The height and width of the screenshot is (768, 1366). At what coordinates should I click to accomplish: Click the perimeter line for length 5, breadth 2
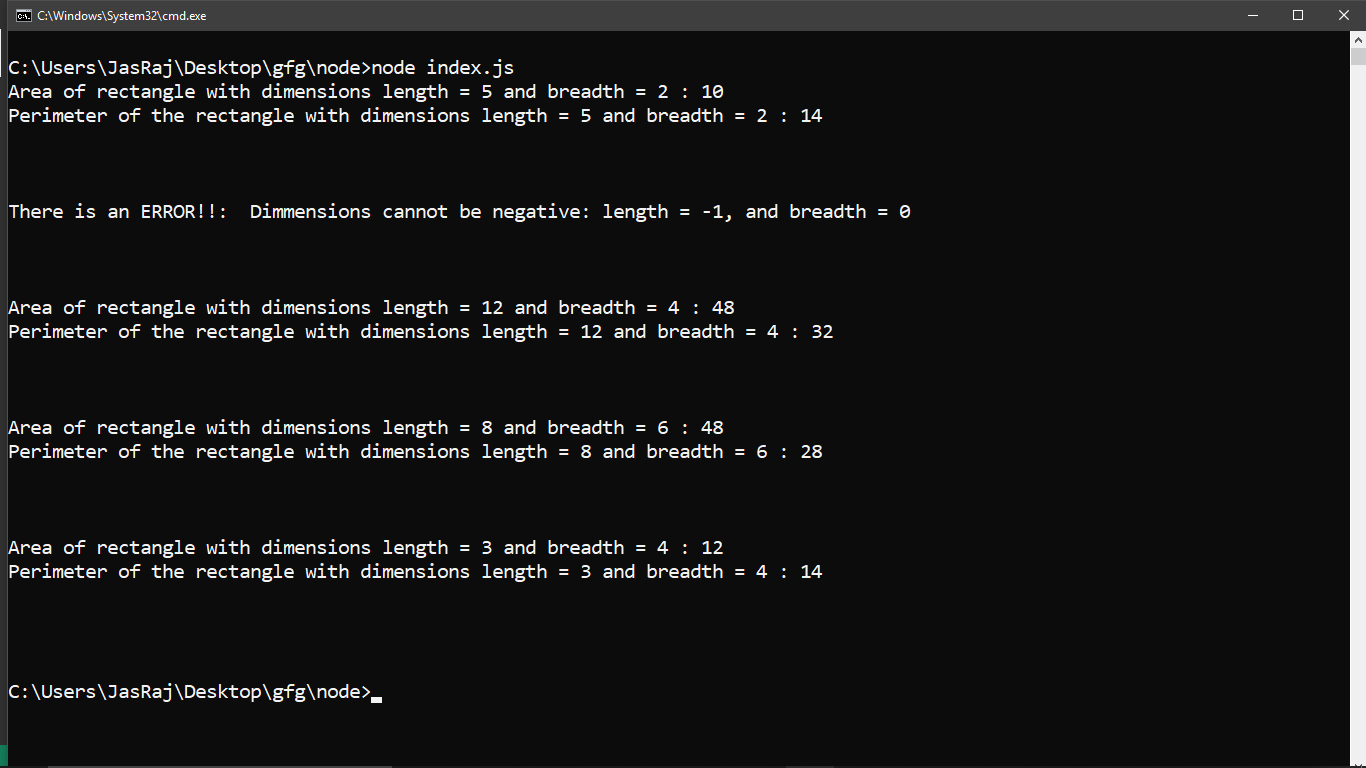point(415,116)
